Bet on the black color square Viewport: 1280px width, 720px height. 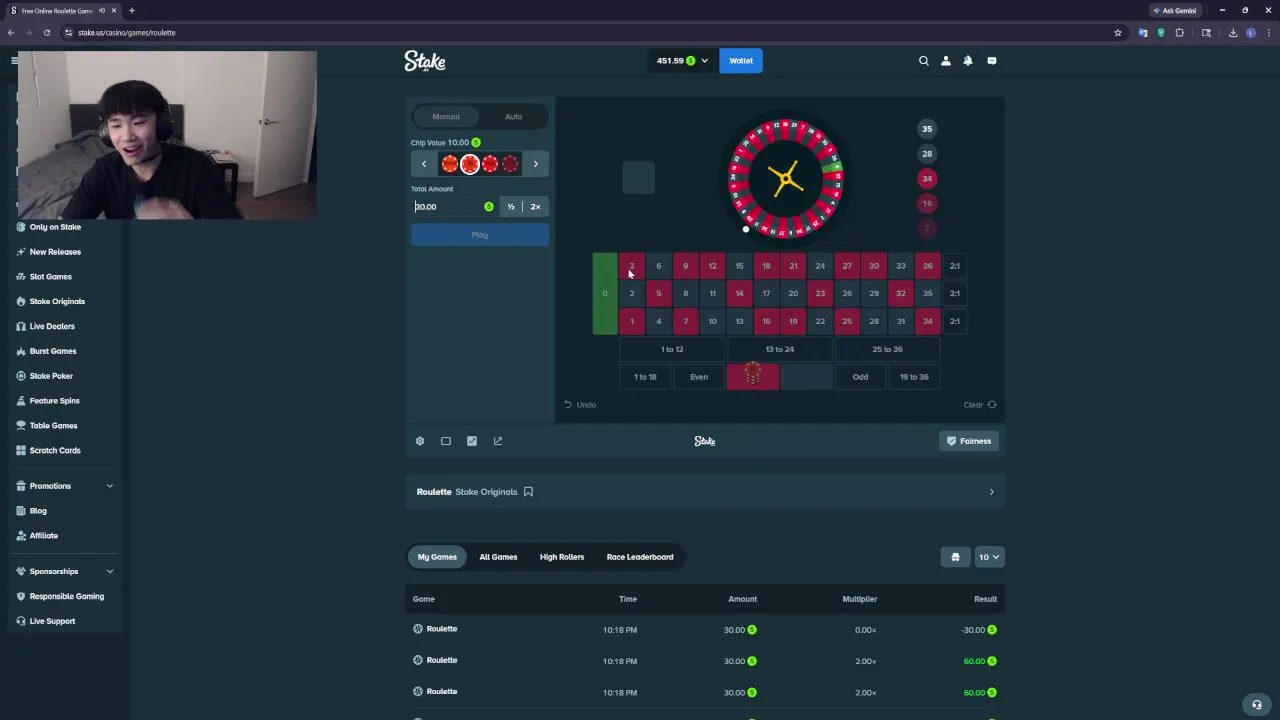click(x=806, y=377)
